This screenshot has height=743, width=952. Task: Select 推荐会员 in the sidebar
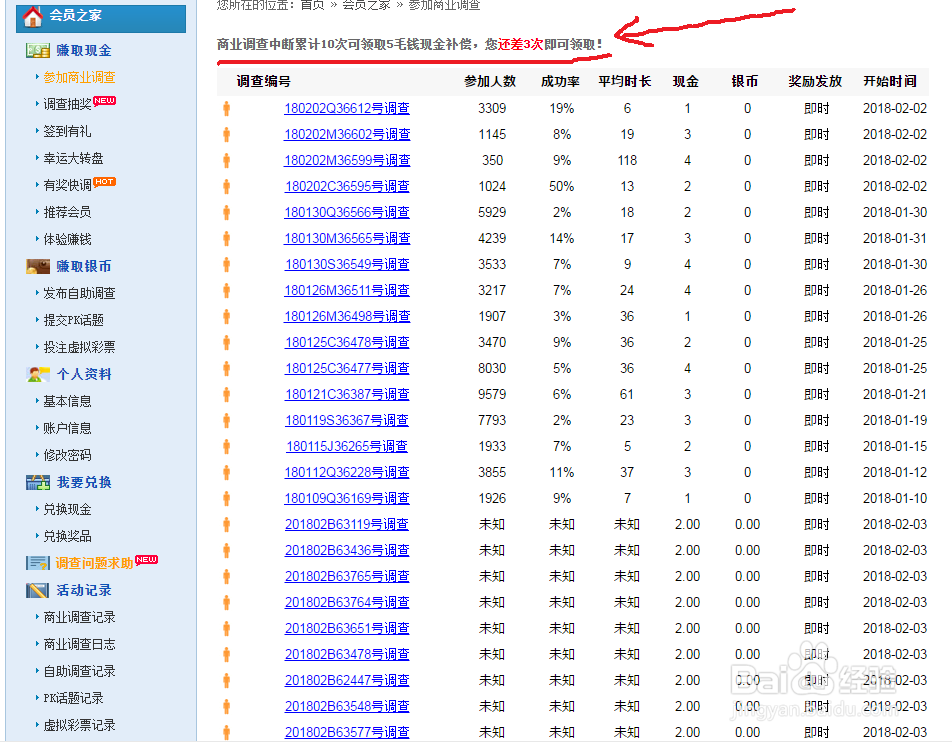pyautogui.click(x=67, y=212)
